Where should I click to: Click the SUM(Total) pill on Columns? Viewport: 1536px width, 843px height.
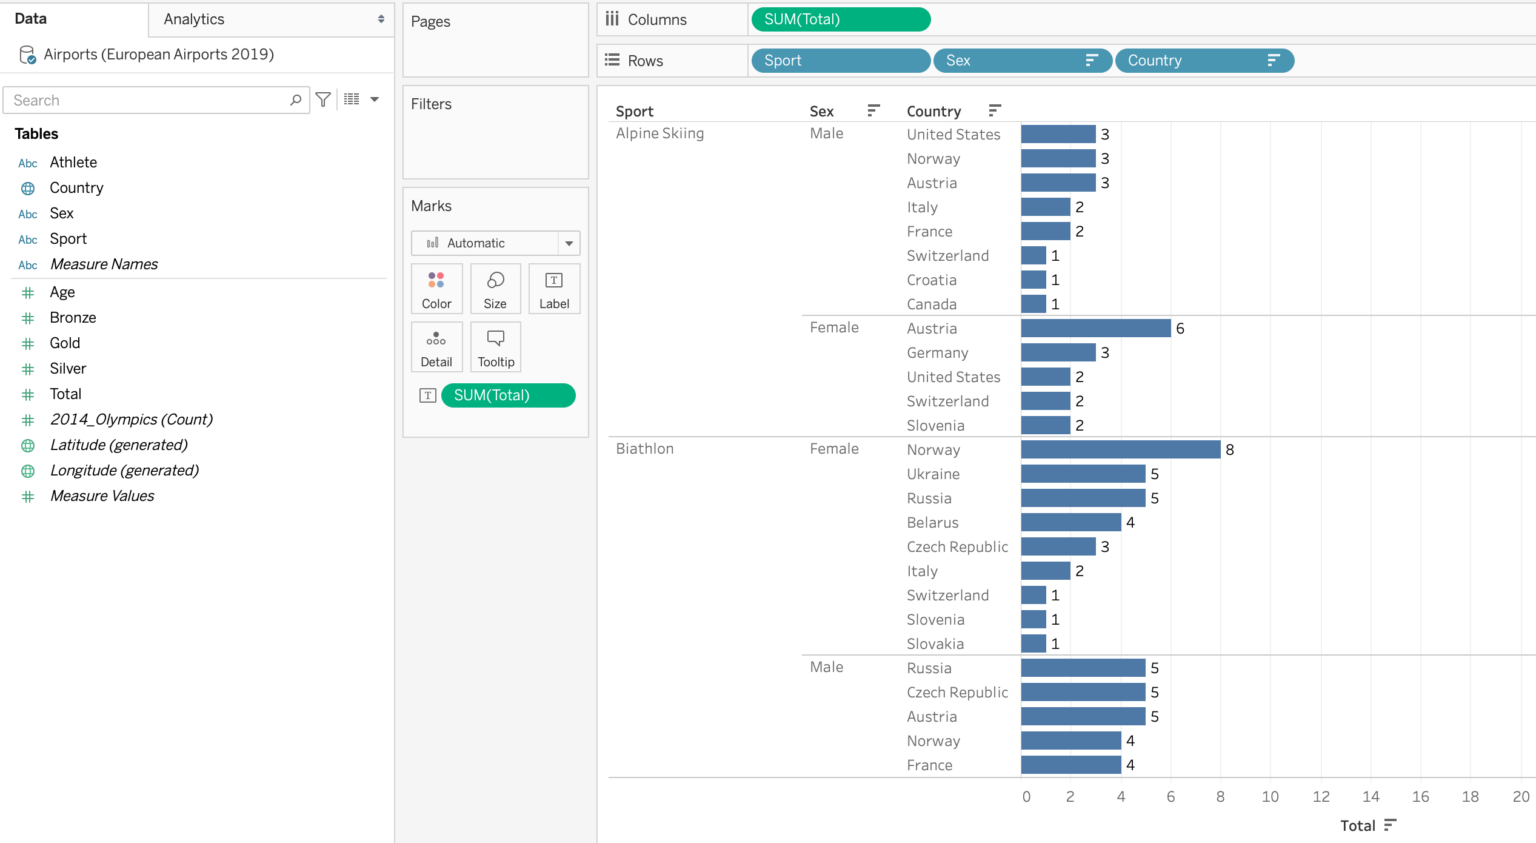pyautogui.click(x=840, y=19)
